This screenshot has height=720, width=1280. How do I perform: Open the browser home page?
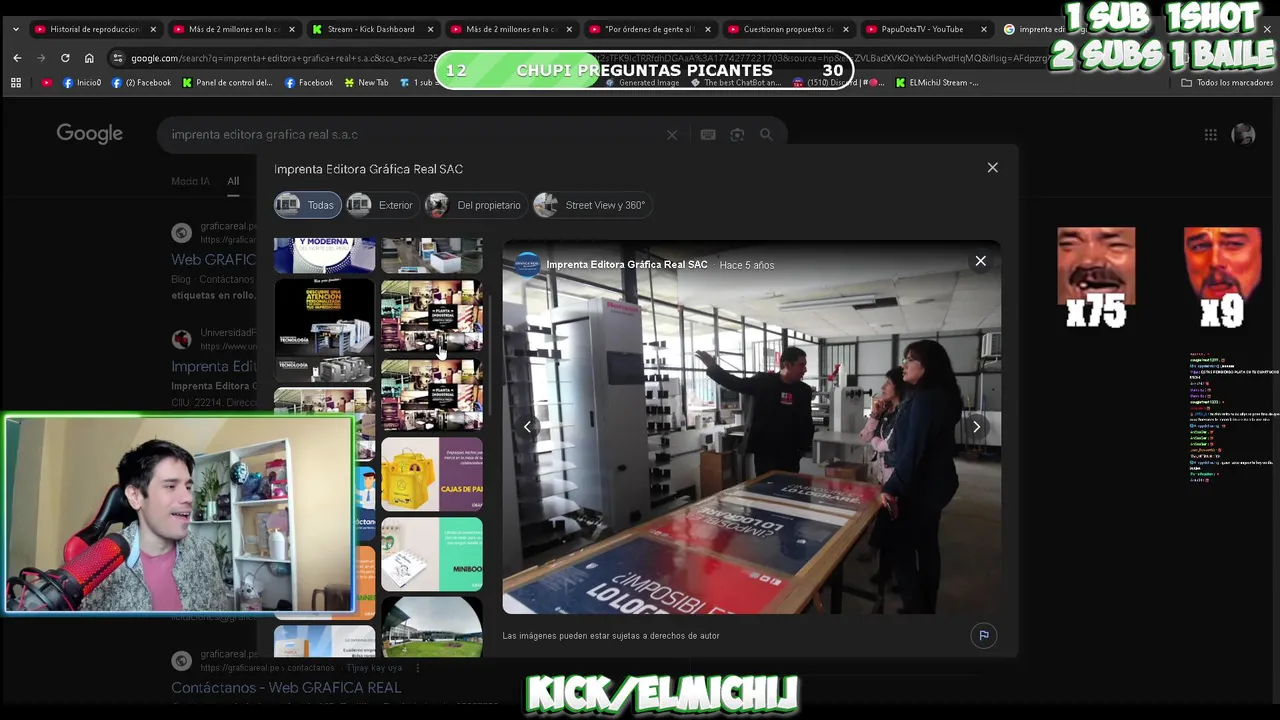pos(89,58)
